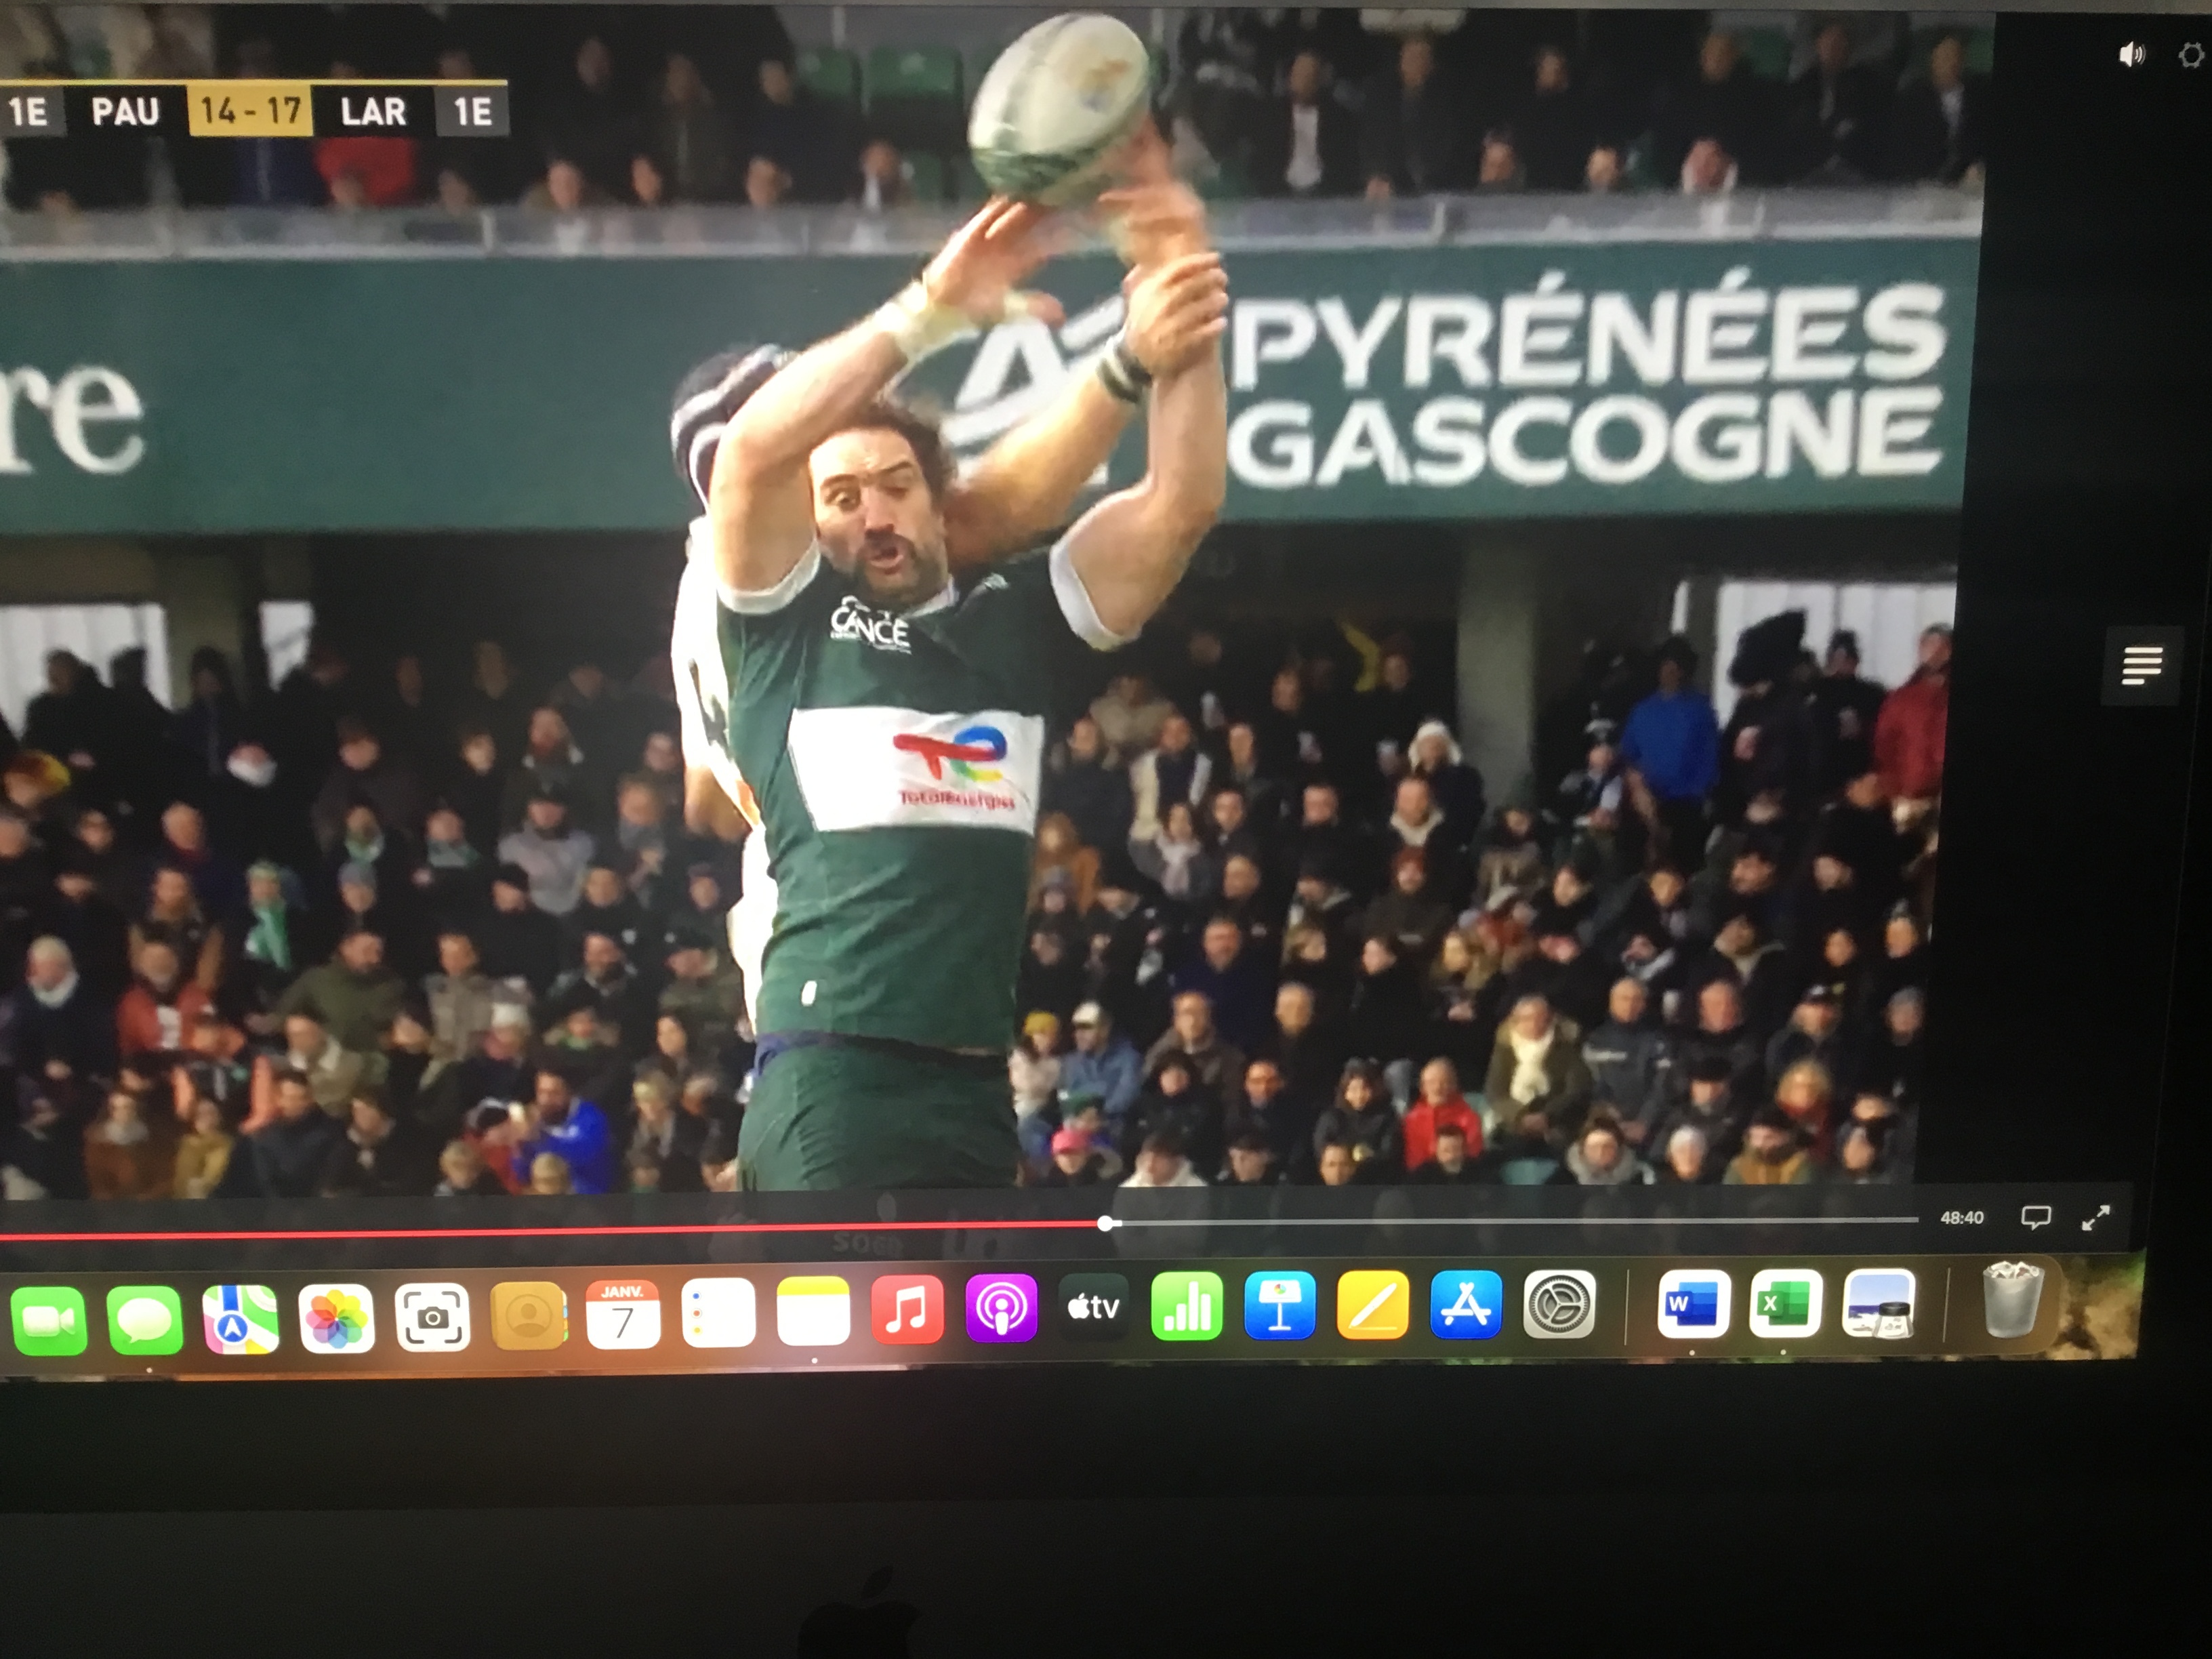This screenshot has width=2212, height=1659.
Task: Open the Apple TV app
Action: click(1093, 1307)
